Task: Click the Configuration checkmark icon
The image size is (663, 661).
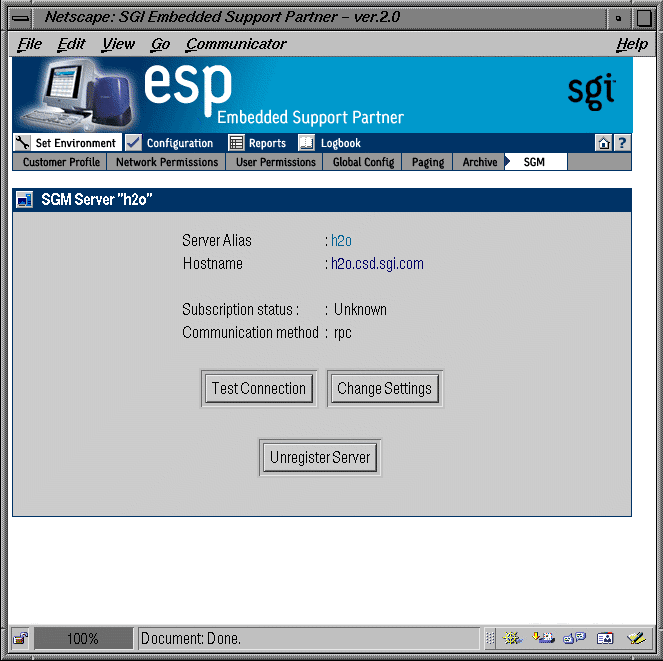Action: tap(133, 143)
